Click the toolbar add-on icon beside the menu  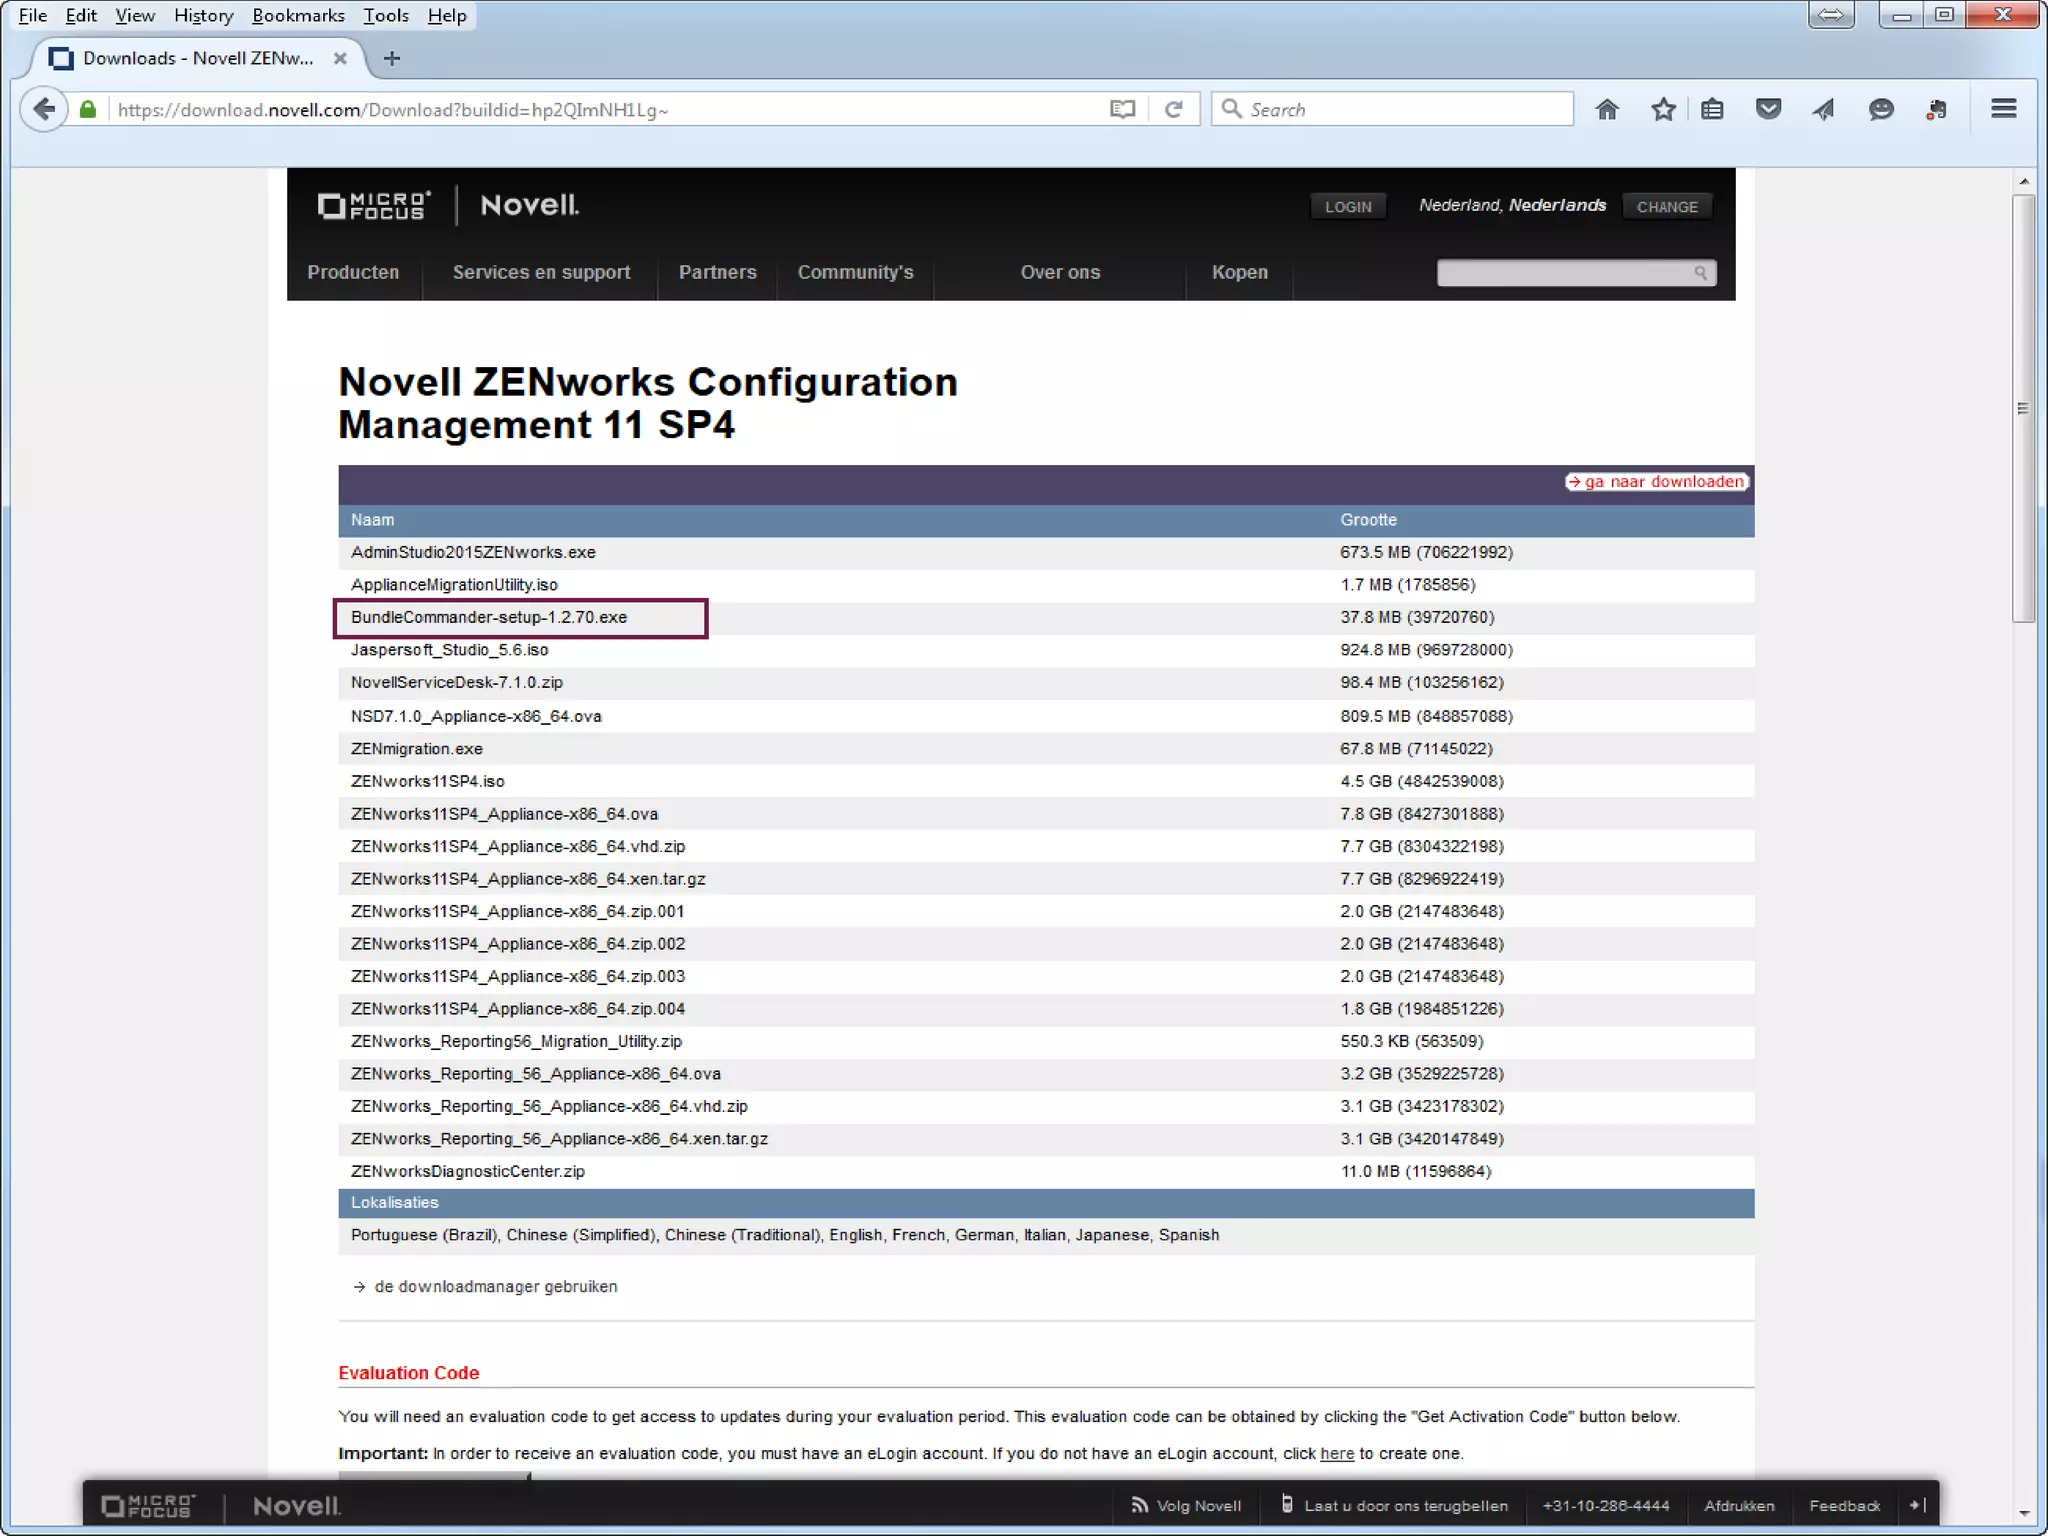click(x=1937, y=109)
